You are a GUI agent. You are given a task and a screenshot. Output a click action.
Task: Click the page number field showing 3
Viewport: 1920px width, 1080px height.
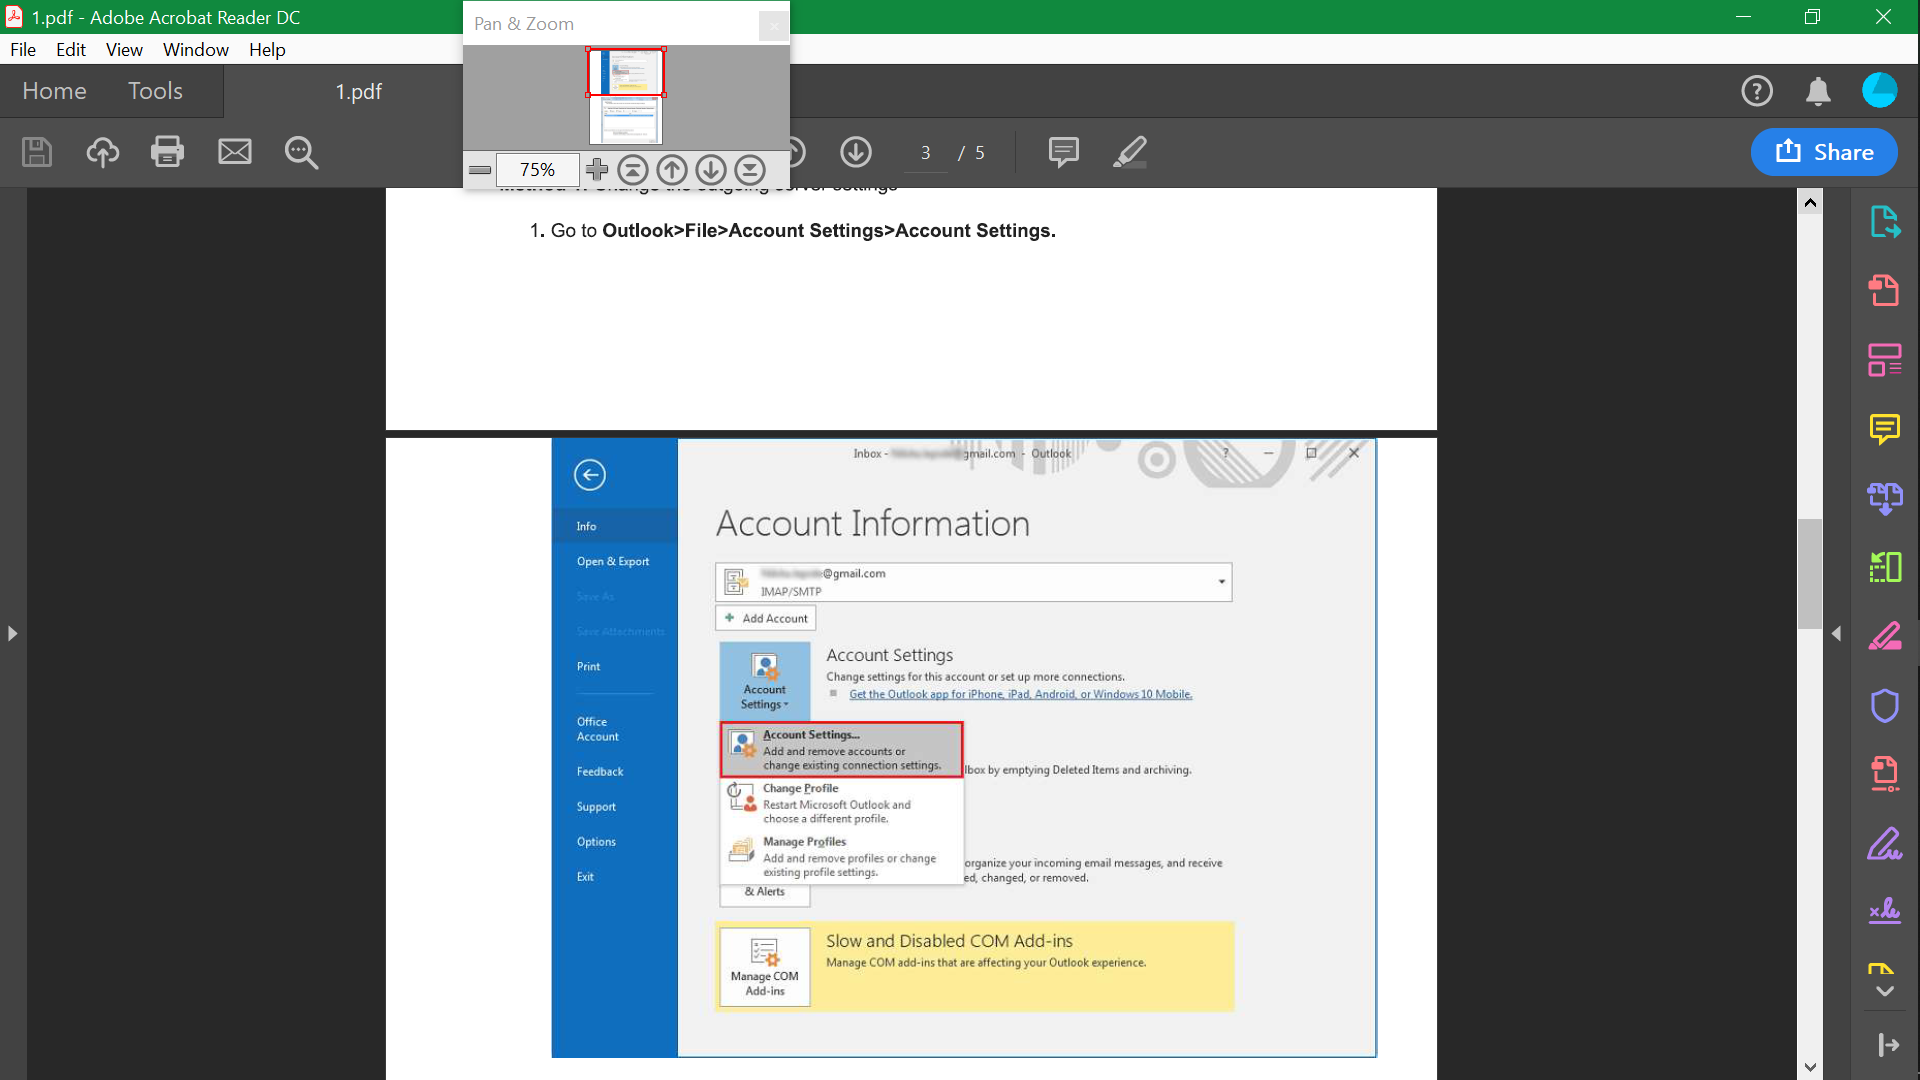click(926, 153)
